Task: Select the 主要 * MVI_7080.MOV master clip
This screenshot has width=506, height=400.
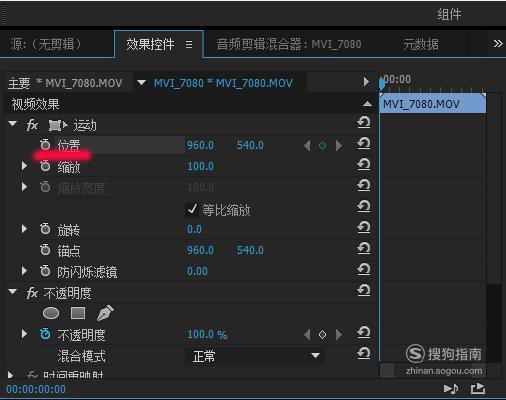Action: pyautogui.click(x=65, y=83)
